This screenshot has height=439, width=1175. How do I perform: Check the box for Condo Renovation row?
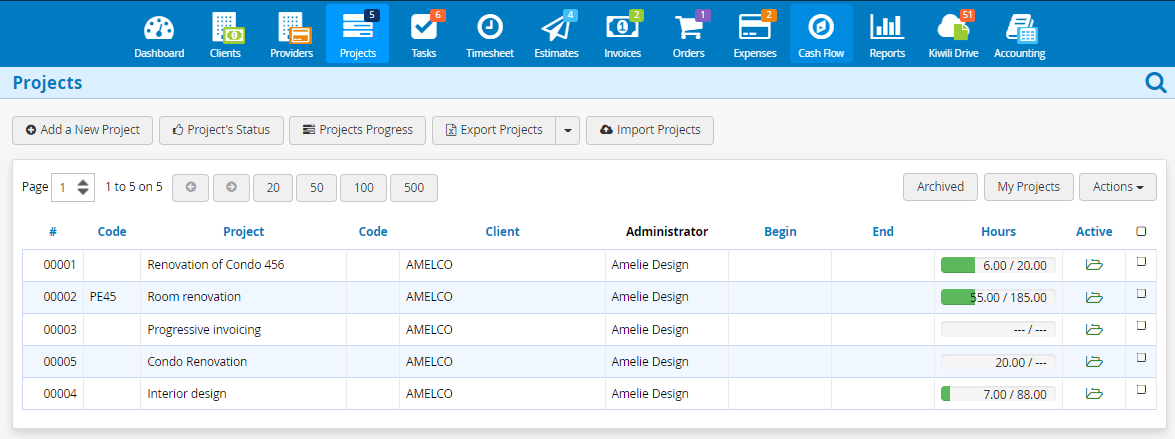(1141, 358)
